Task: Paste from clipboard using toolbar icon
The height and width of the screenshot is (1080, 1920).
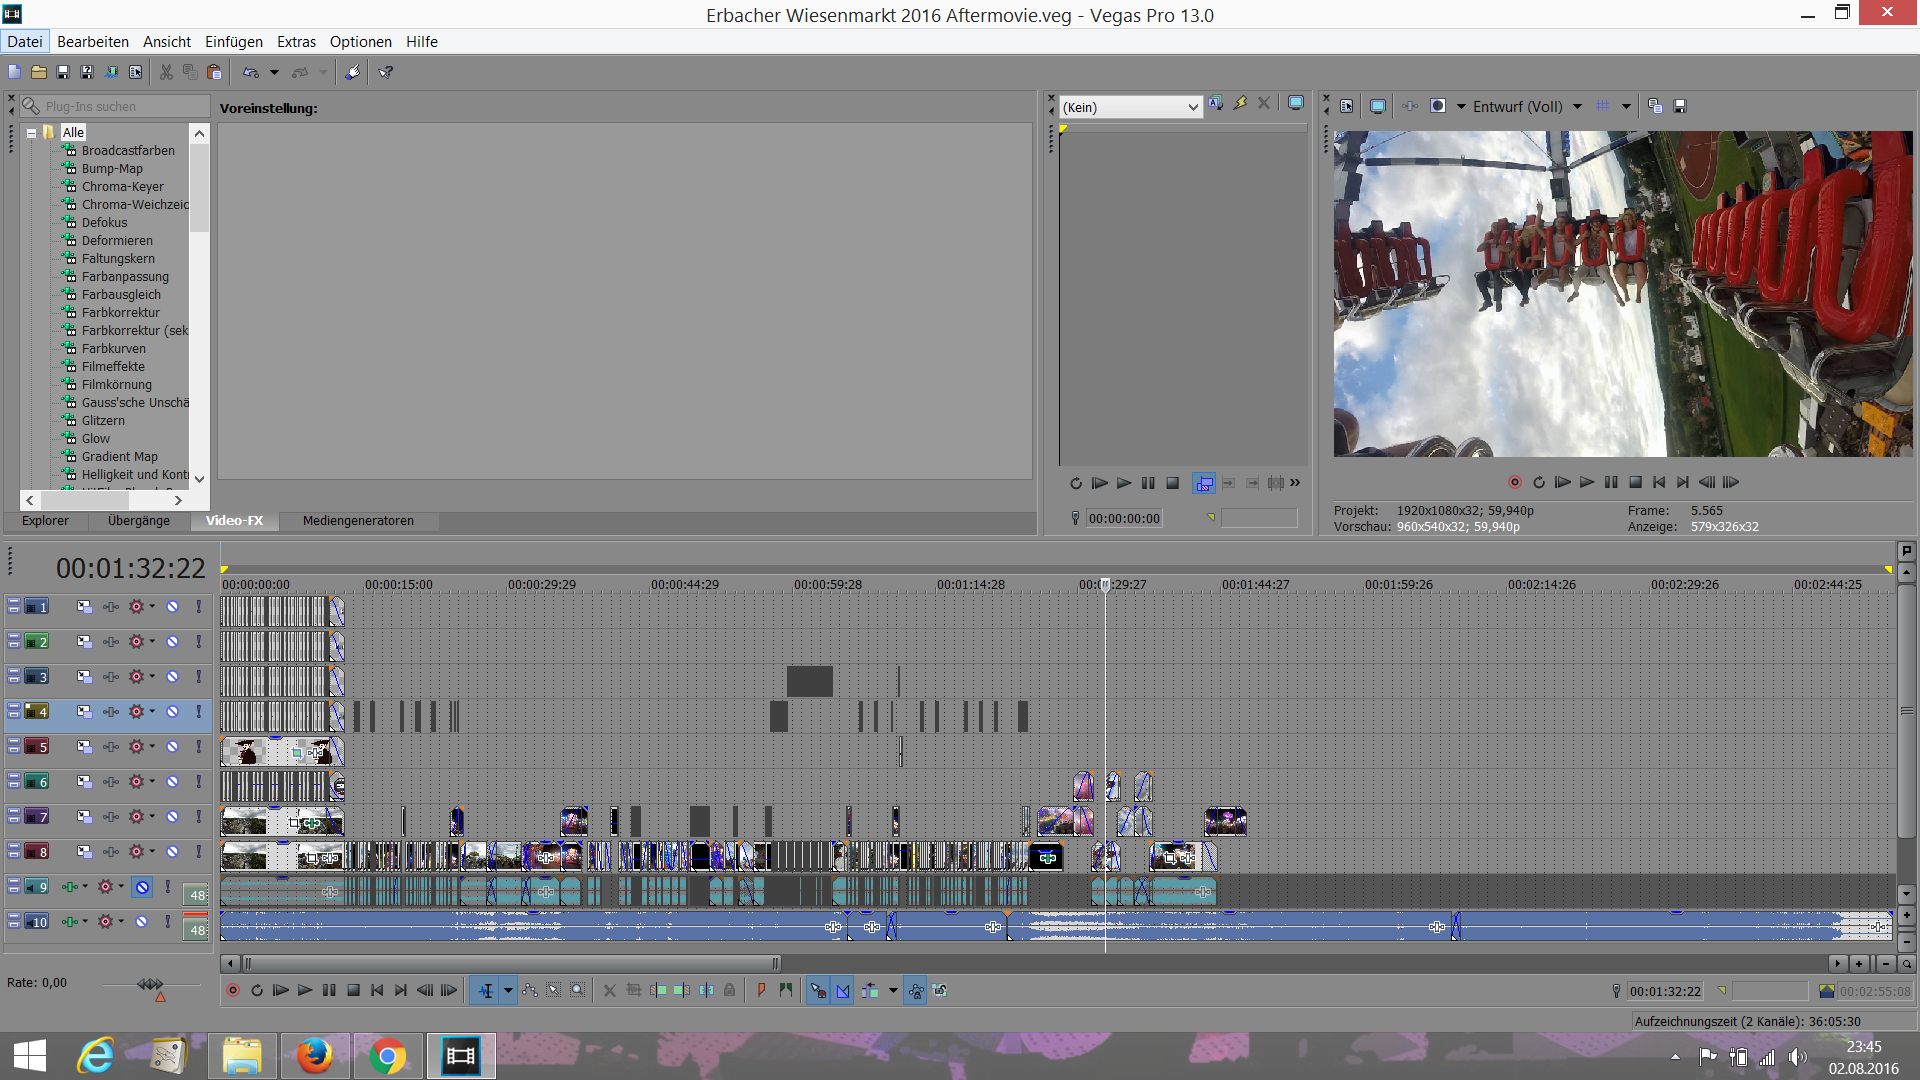Action: [x=214, y=72]
